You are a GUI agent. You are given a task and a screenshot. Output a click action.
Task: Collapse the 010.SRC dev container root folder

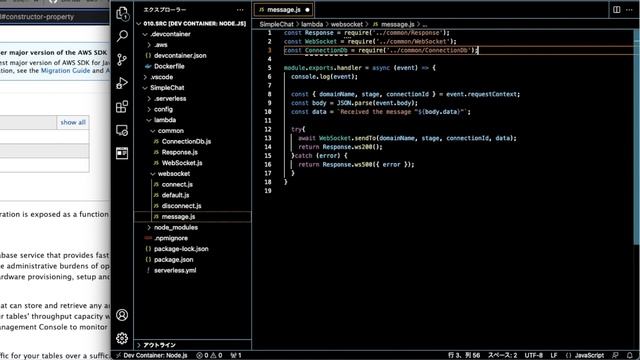pyautogui.click(x=193, y=24)
